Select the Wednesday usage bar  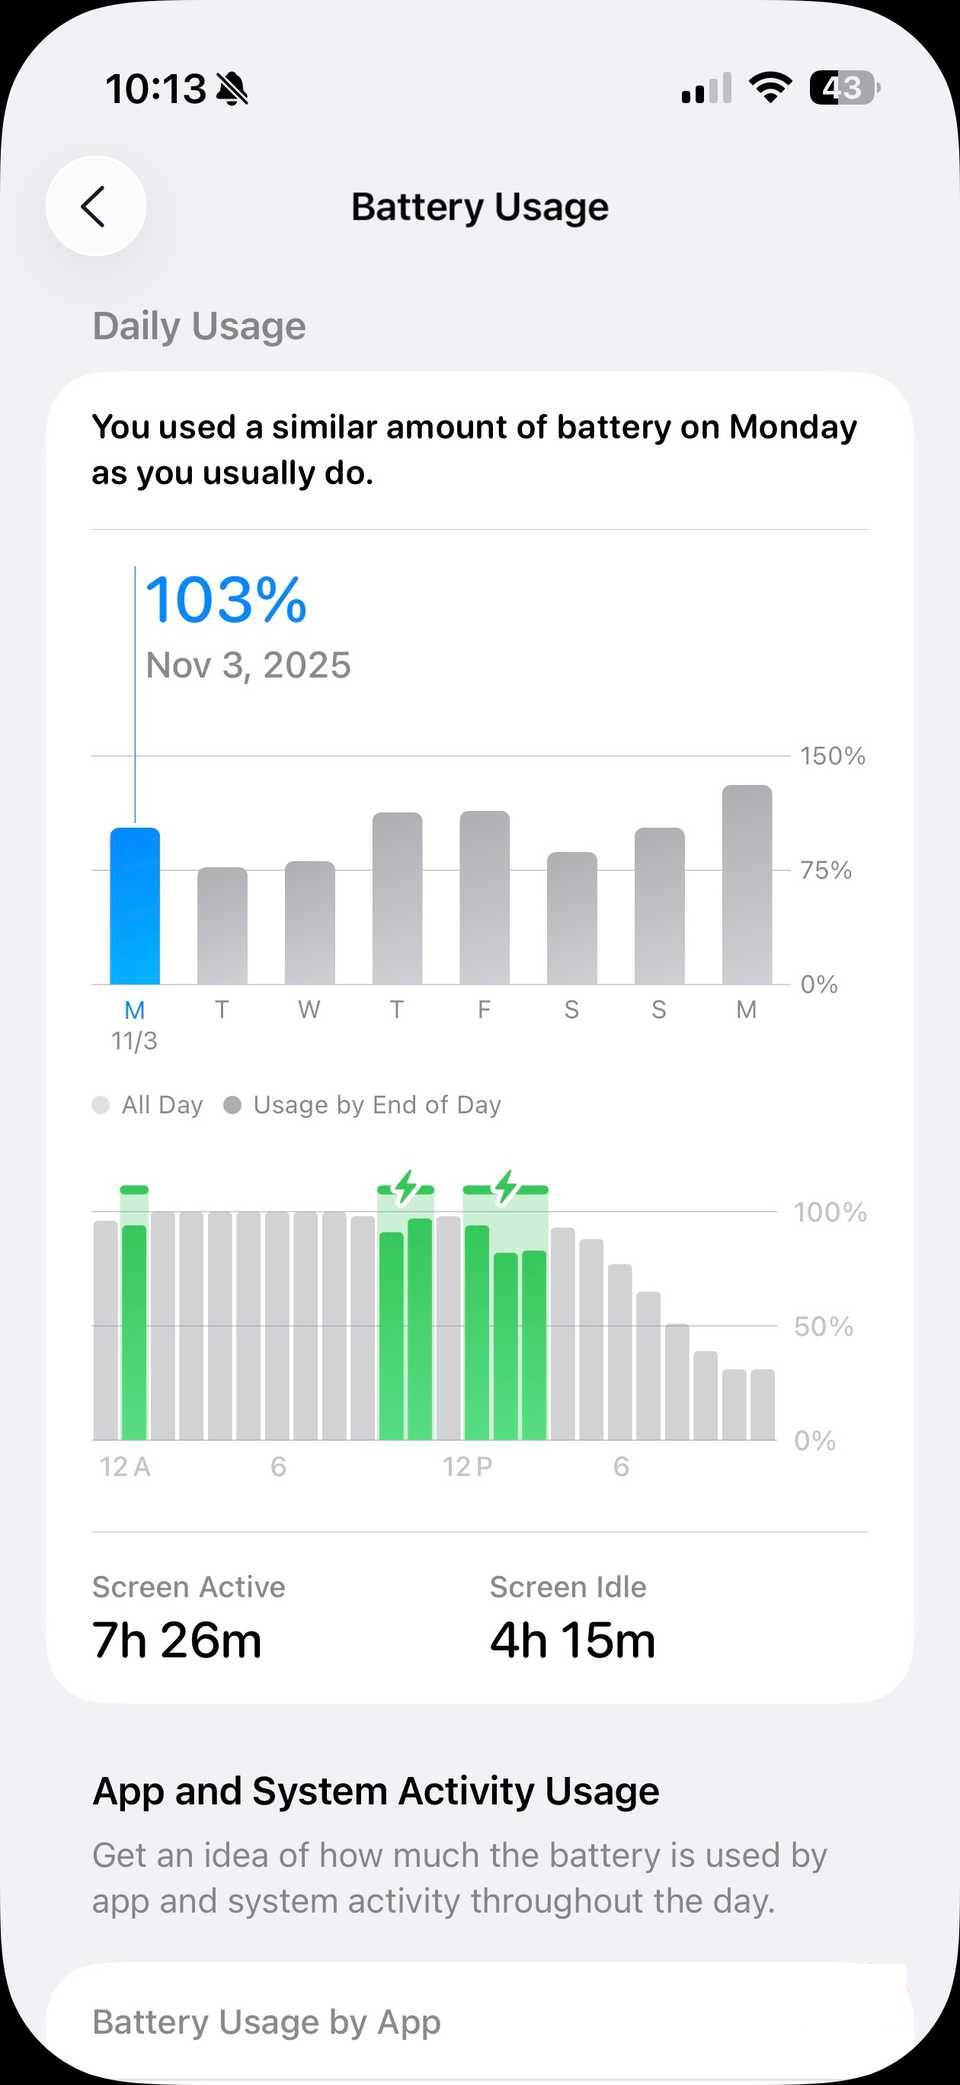310,923
